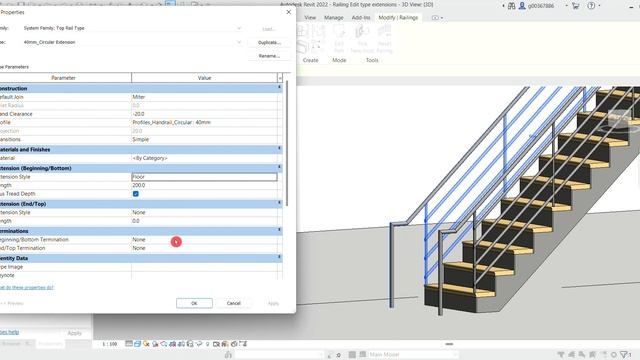Click the dialog's Apply button beside Cancel
Viewport: 640px width, 360px height.
pos(273,303)
